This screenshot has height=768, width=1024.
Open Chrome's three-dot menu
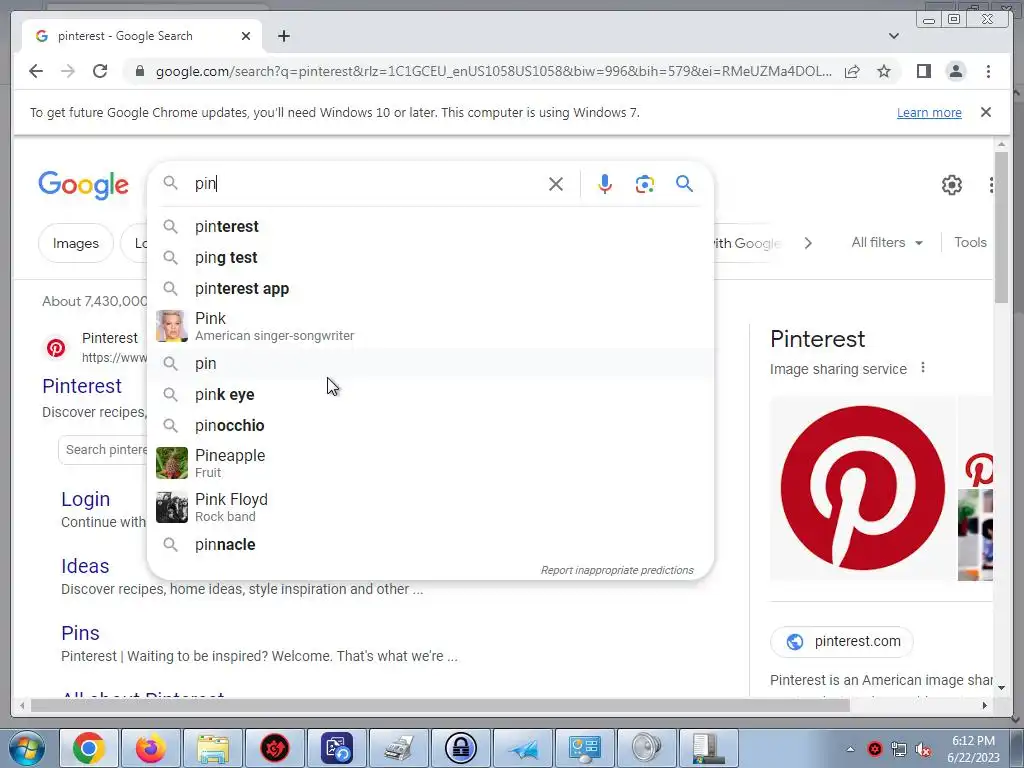pos(988,71)
